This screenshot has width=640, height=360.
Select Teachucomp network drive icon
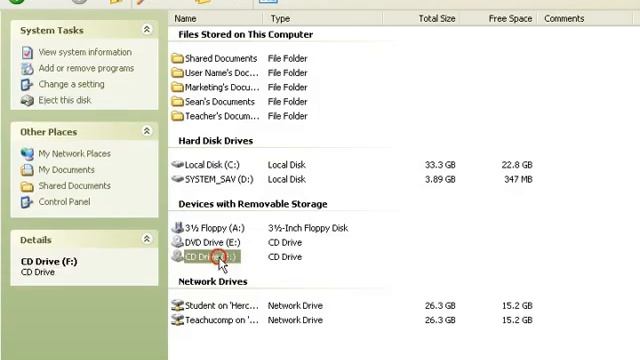[177, 320]
